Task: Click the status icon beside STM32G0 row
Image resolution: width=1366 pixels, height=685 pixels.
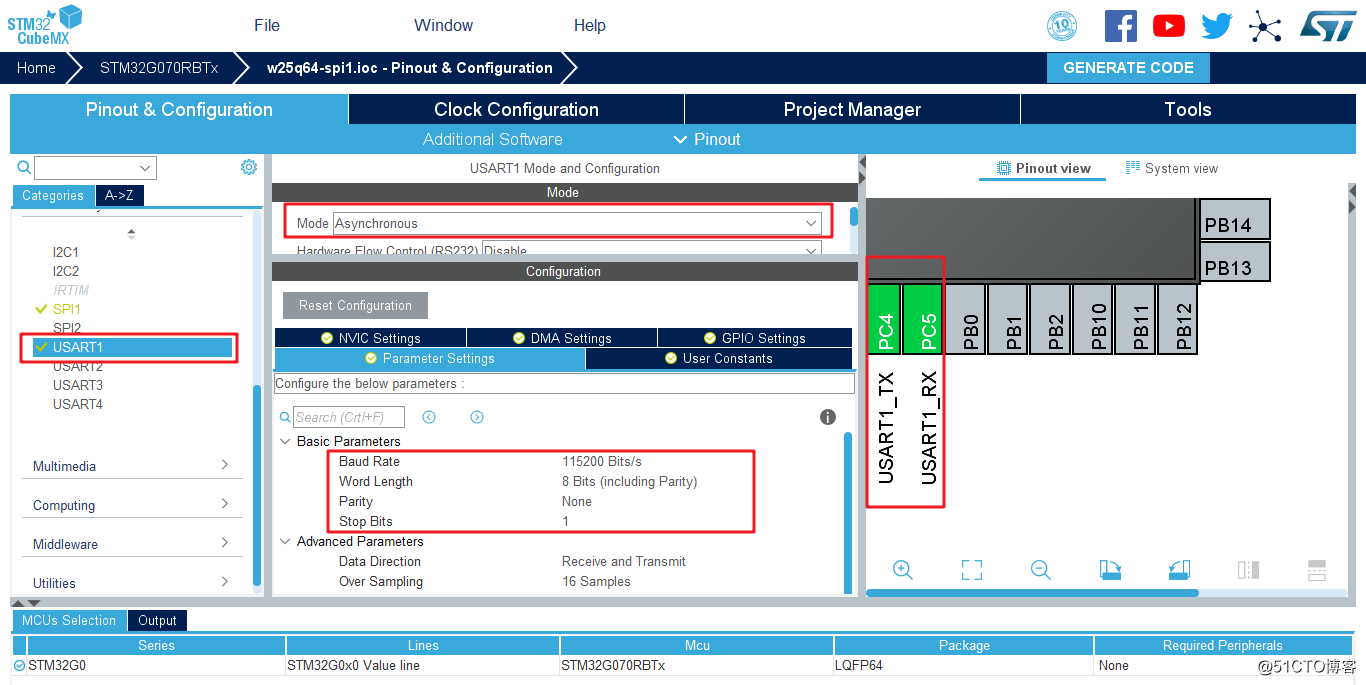Action: point(20,665)
